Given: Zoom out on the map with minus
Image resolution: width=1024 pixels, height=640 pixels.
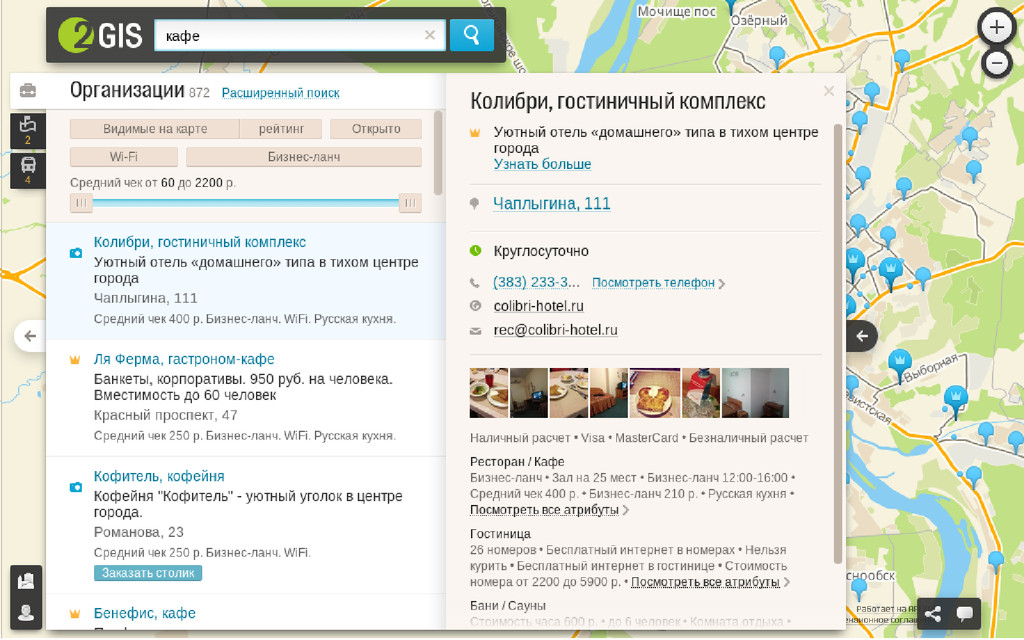Looking at the screenshot, I should (x=997, y=63).
